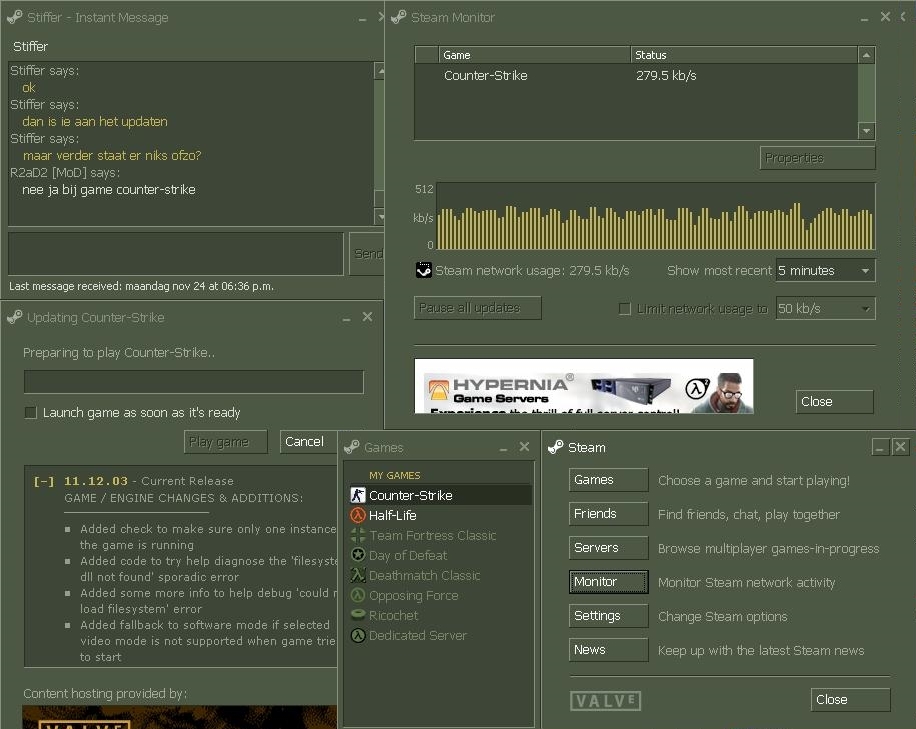Open the 50 kb/s limit dropdown
916x729 pixels.
click(825, 308)
